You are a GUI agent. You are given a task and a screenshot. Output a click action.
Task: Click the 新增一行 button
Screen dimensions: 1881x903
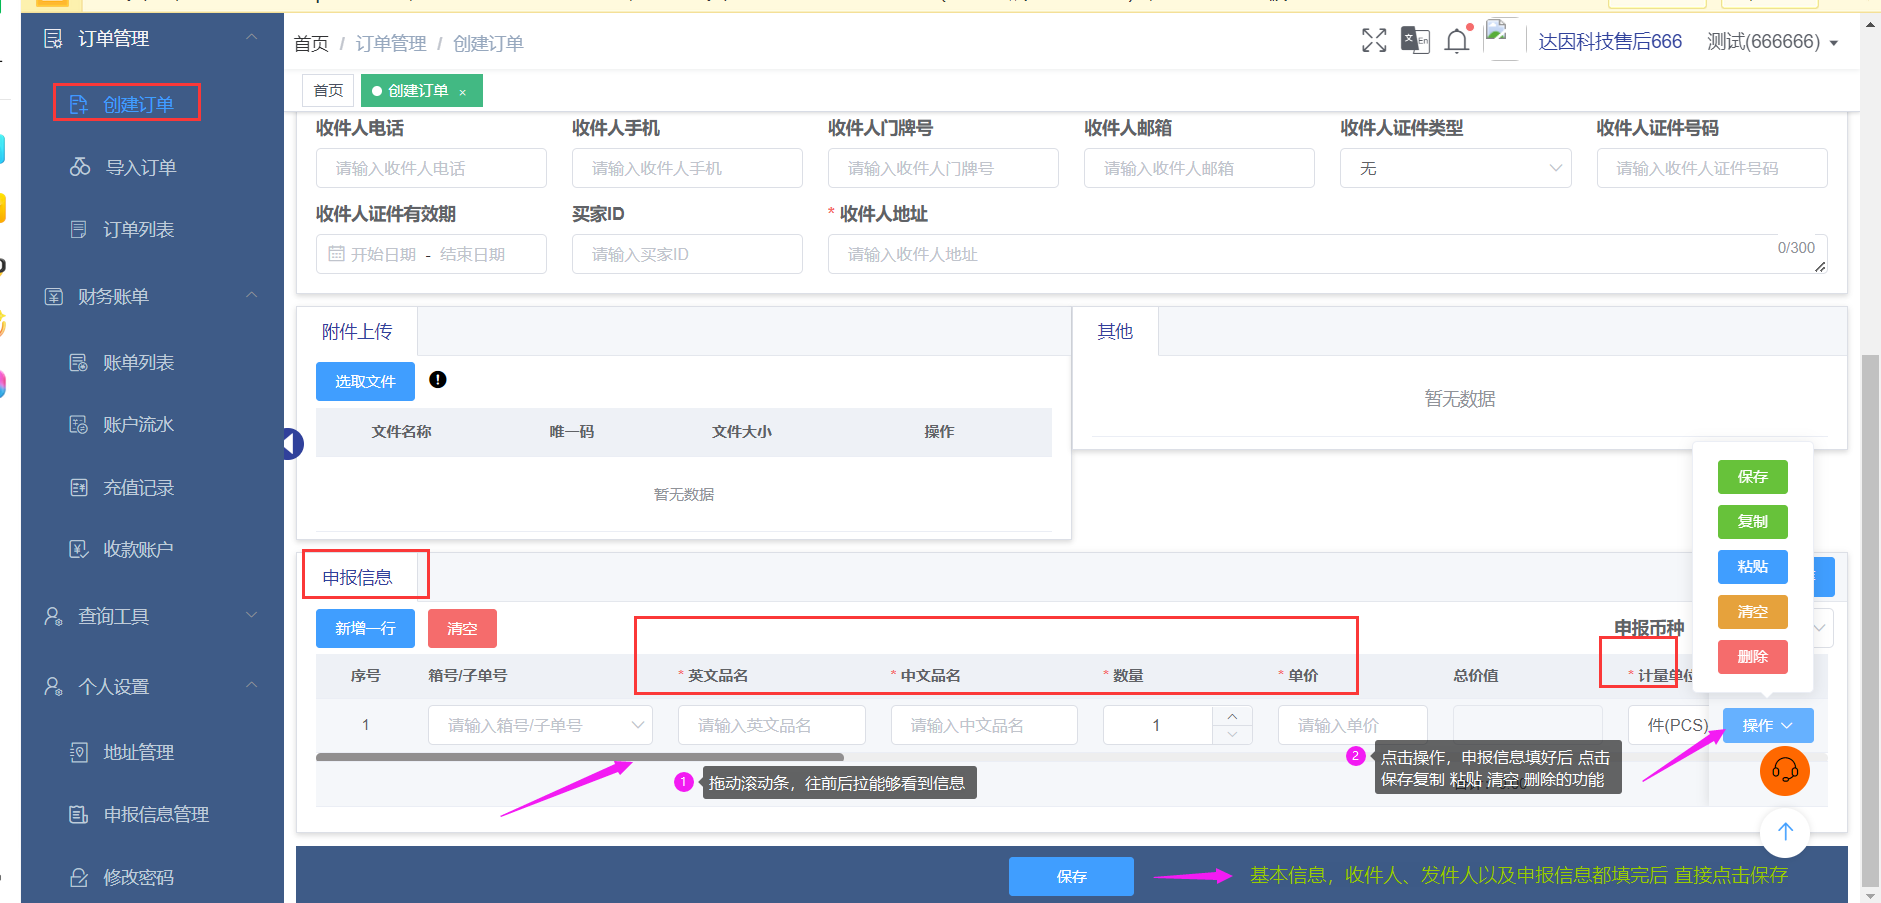click(x=365, y=628)
